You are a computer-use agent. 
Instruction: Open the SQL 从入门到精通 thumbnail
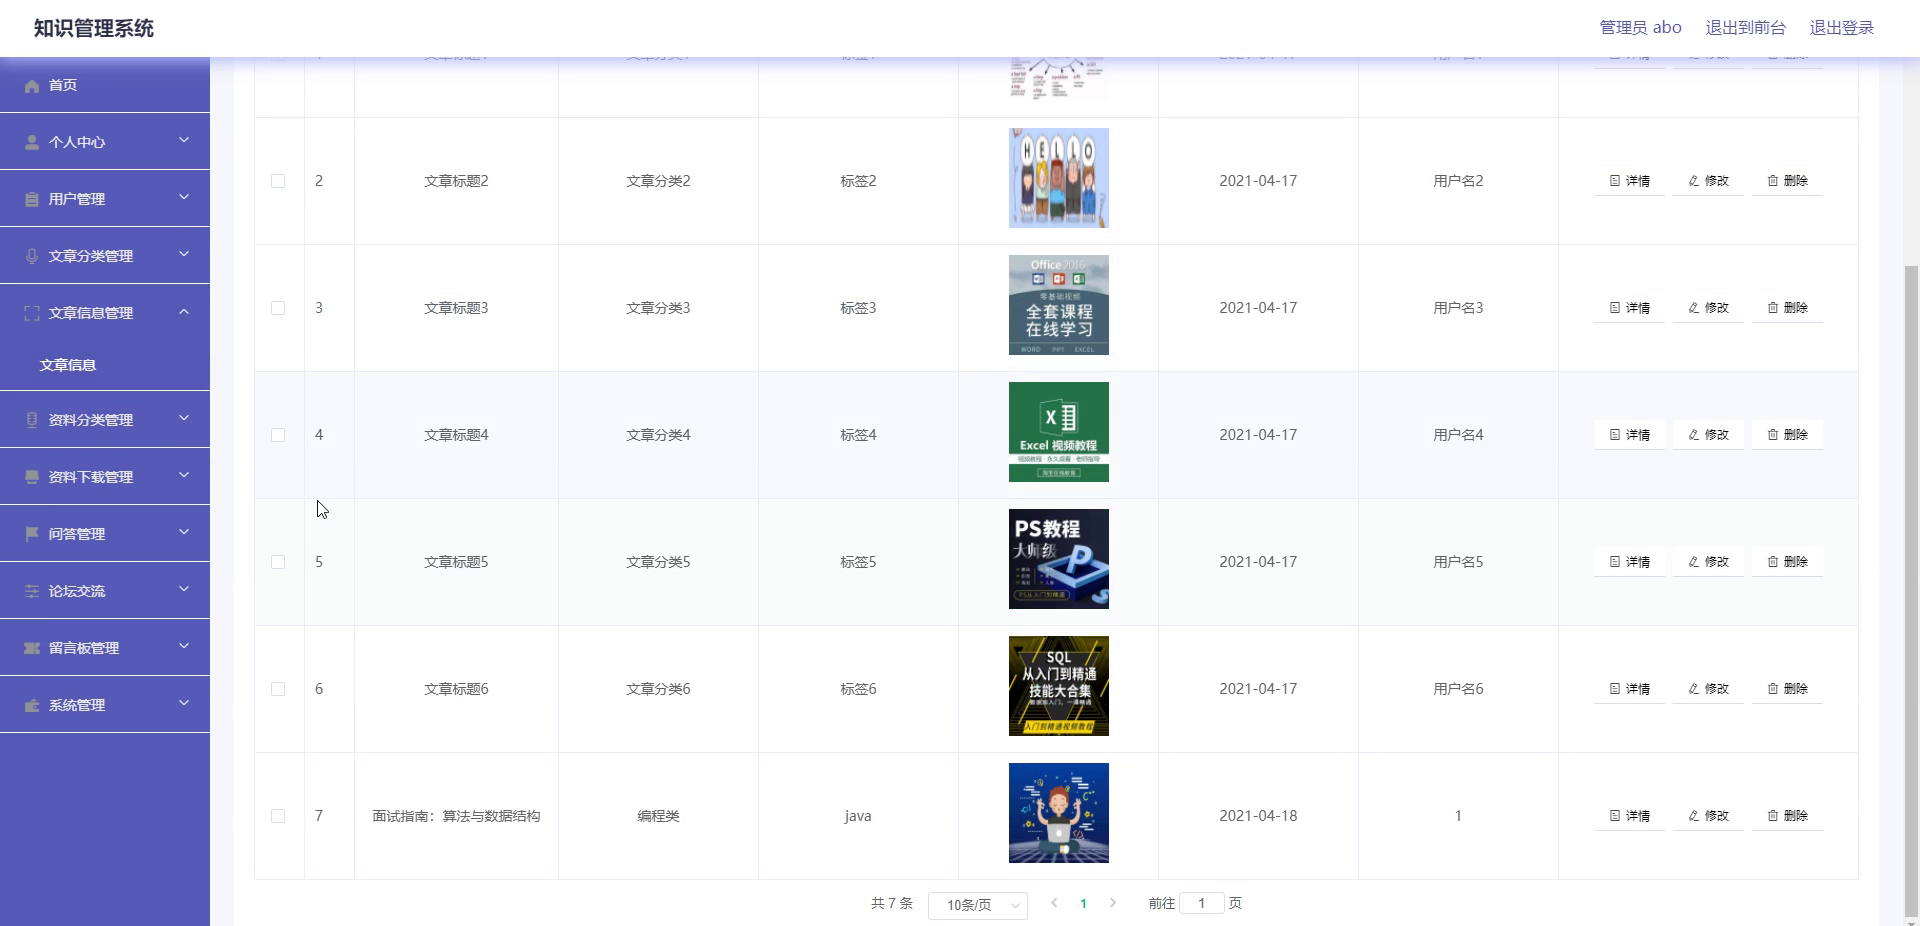(1058, 686)
